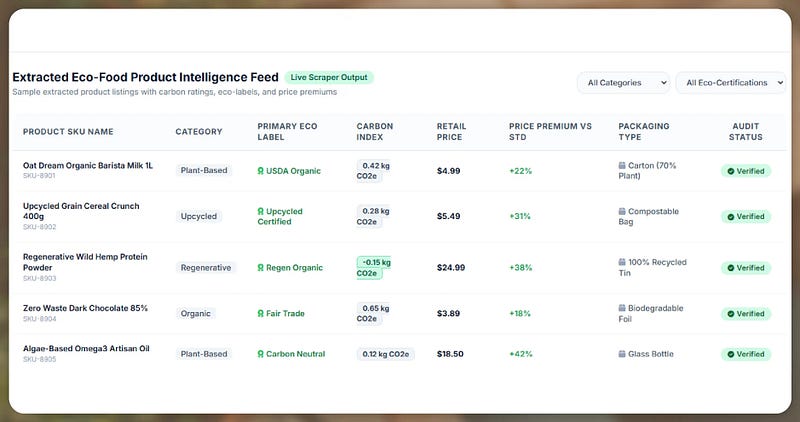This screenshot has height=422, width=800.
Task: Click the Product SKU Name column header
Action: pos(68,132)
